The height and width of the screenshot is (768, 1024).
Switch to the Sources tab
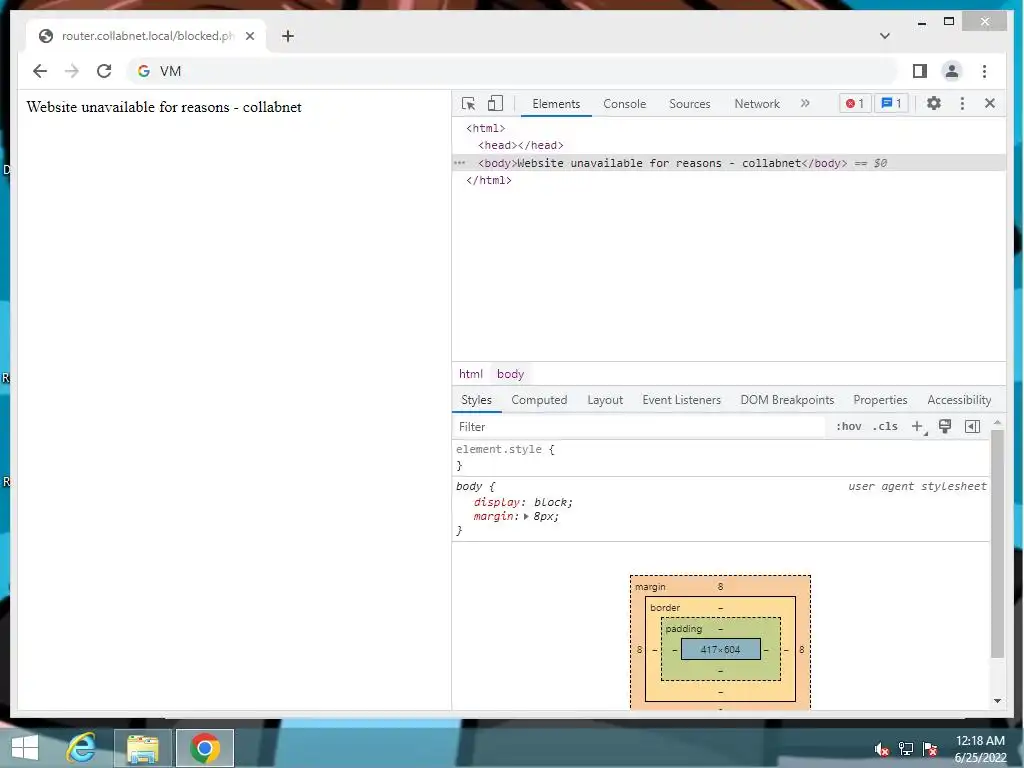click(690, 104)
